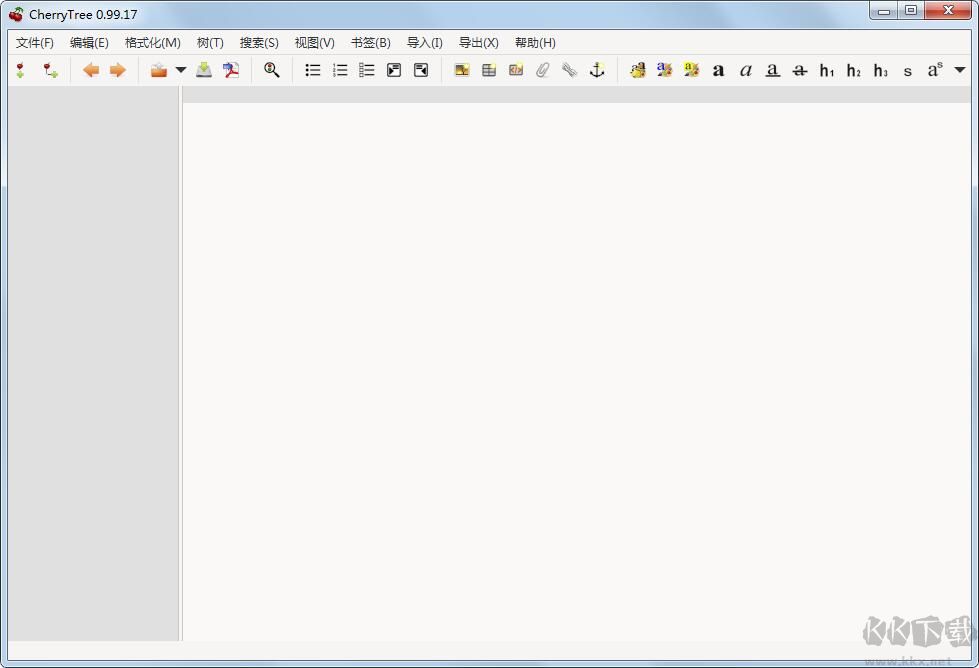Insert an anchor with the anchor icon

pos(597,70)
